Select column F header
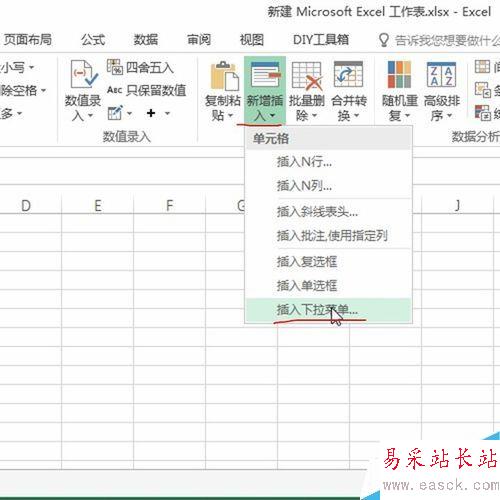This screenshot has height=500, width=500. [x=170, y=206]
